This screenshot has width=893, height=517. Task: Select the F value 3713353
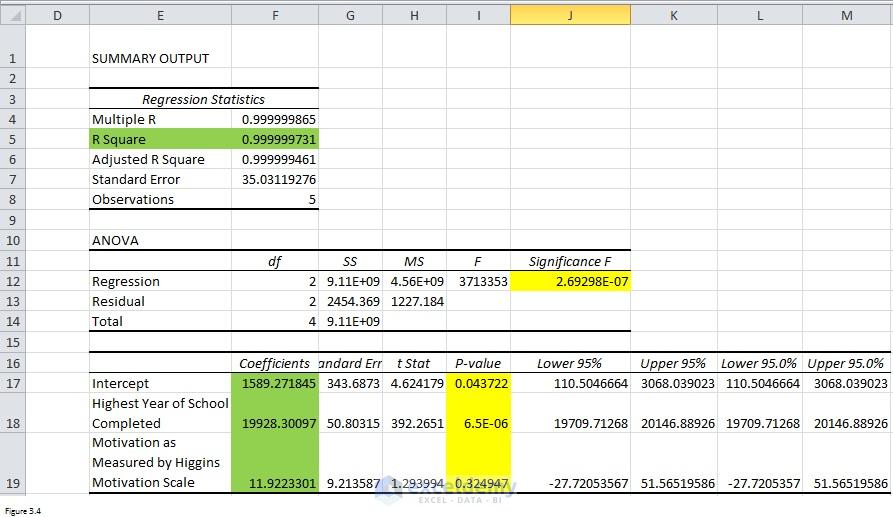[478, 281]
